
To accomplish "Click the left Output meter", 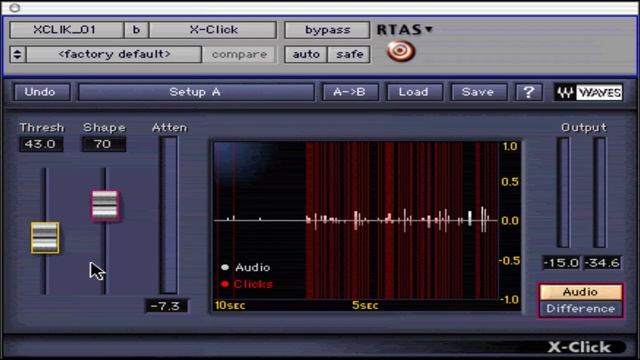I will 563,193.
